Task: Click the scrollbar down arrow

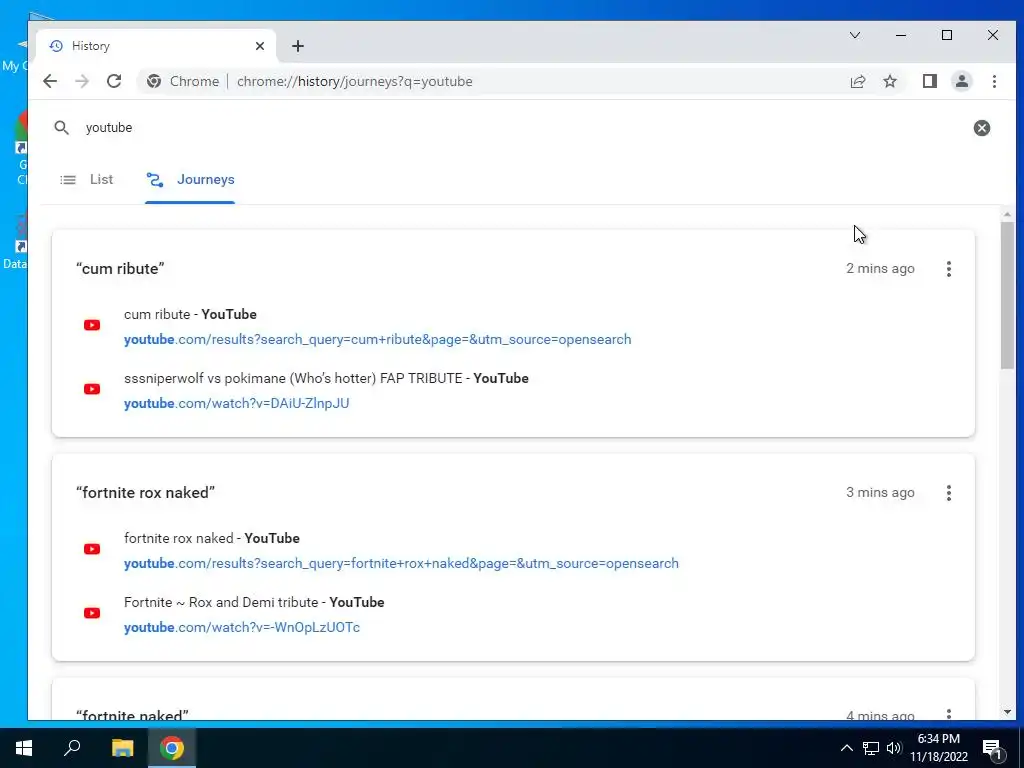Action: tap(1007, 712)
